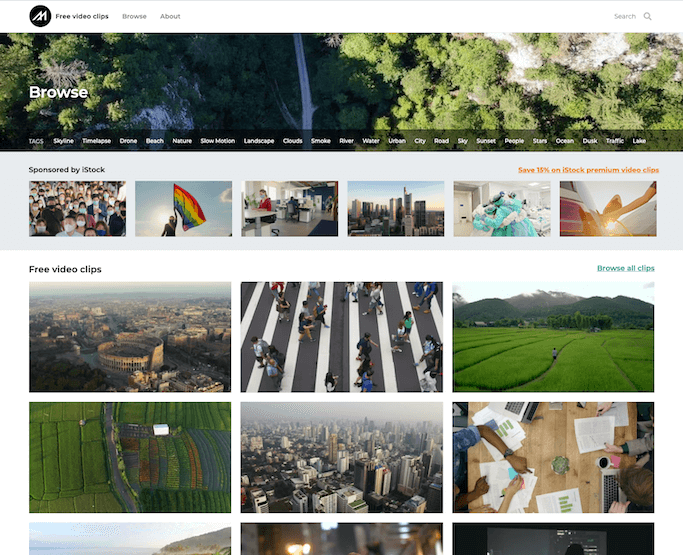Select the Clouds tag
This screenshot has height=555, width=683.
(x=293, y=141)
